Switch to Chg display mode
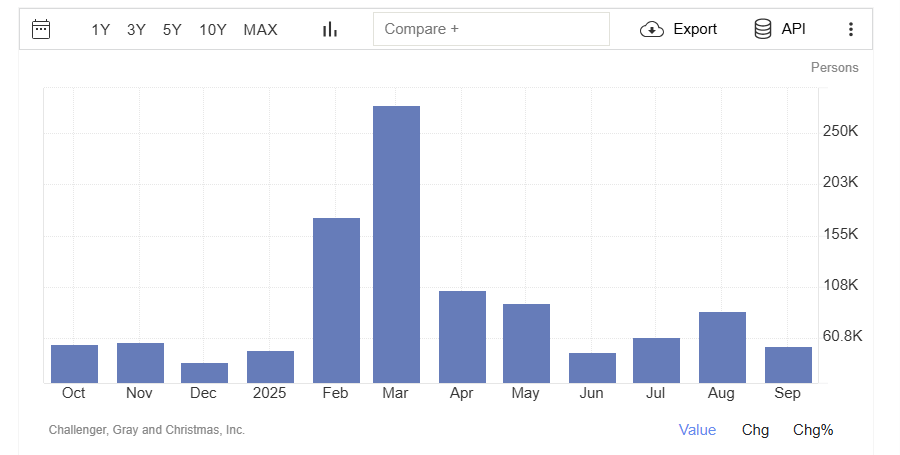The image size is (900, 455). [755, 430]
